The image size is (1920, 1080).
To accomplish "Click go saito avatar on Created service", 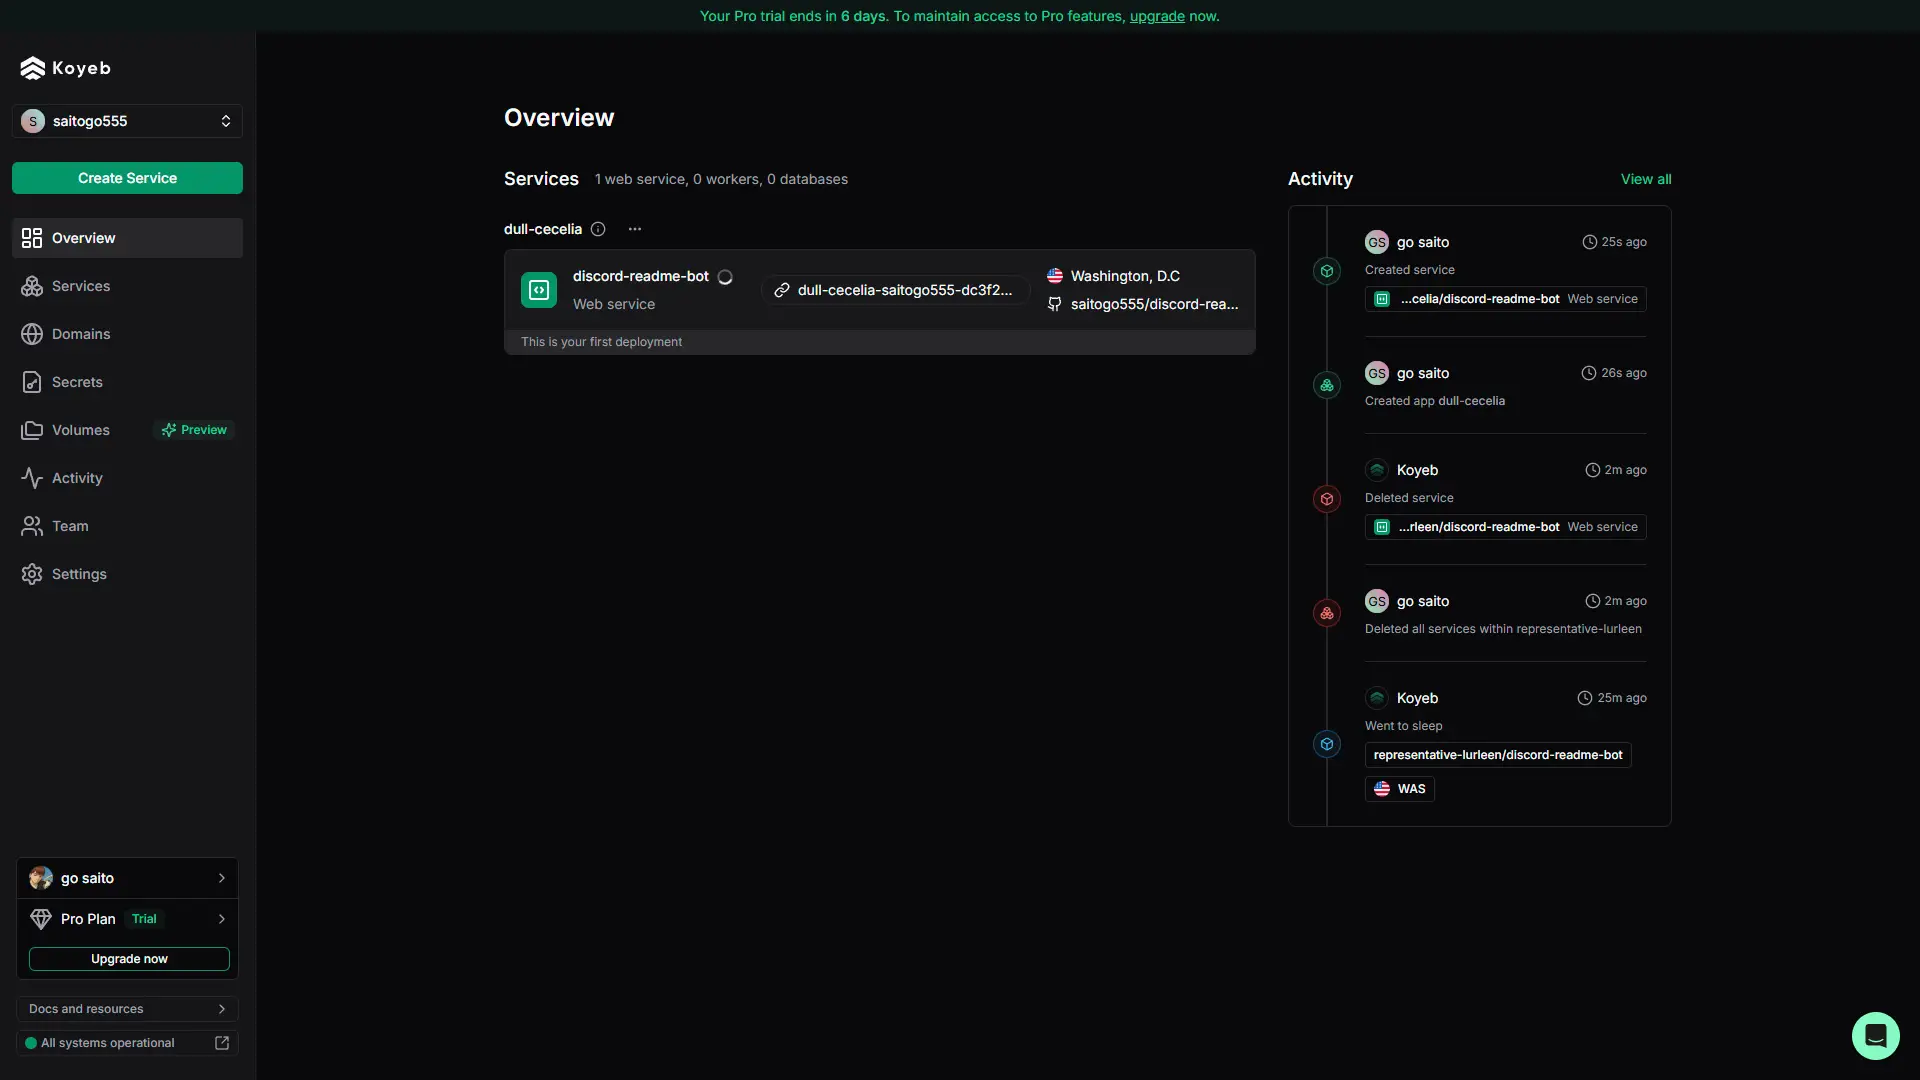I will (1377, 242).
